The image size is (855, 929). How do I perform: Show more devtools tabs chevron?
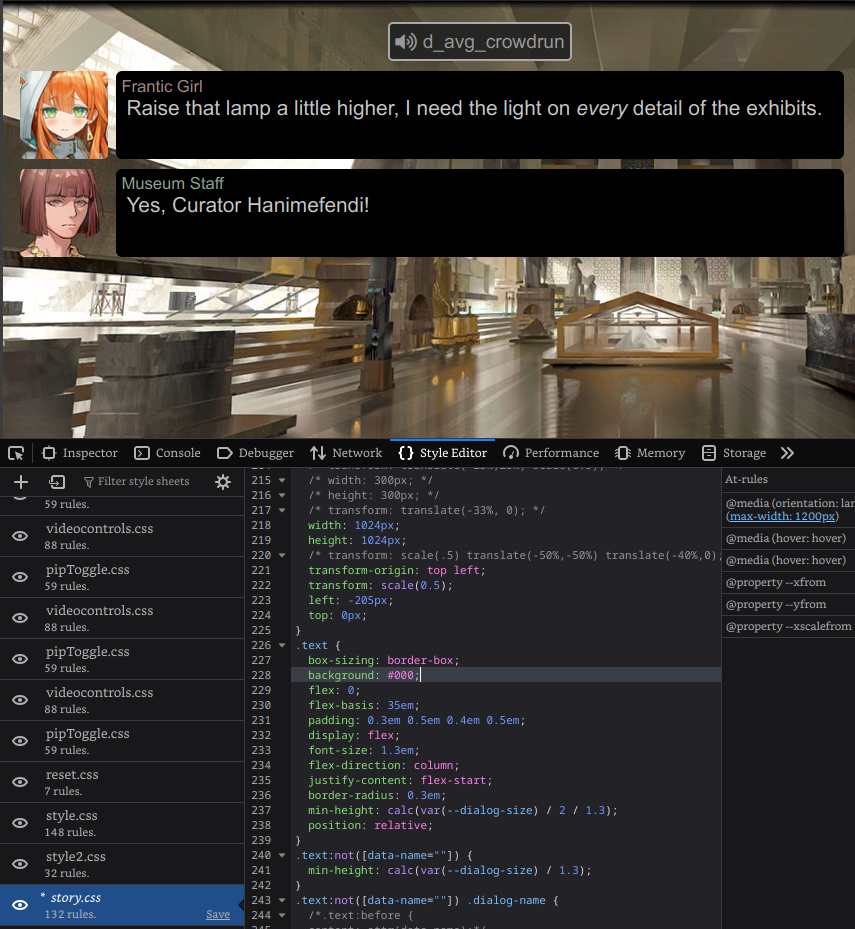pos(787,453)
